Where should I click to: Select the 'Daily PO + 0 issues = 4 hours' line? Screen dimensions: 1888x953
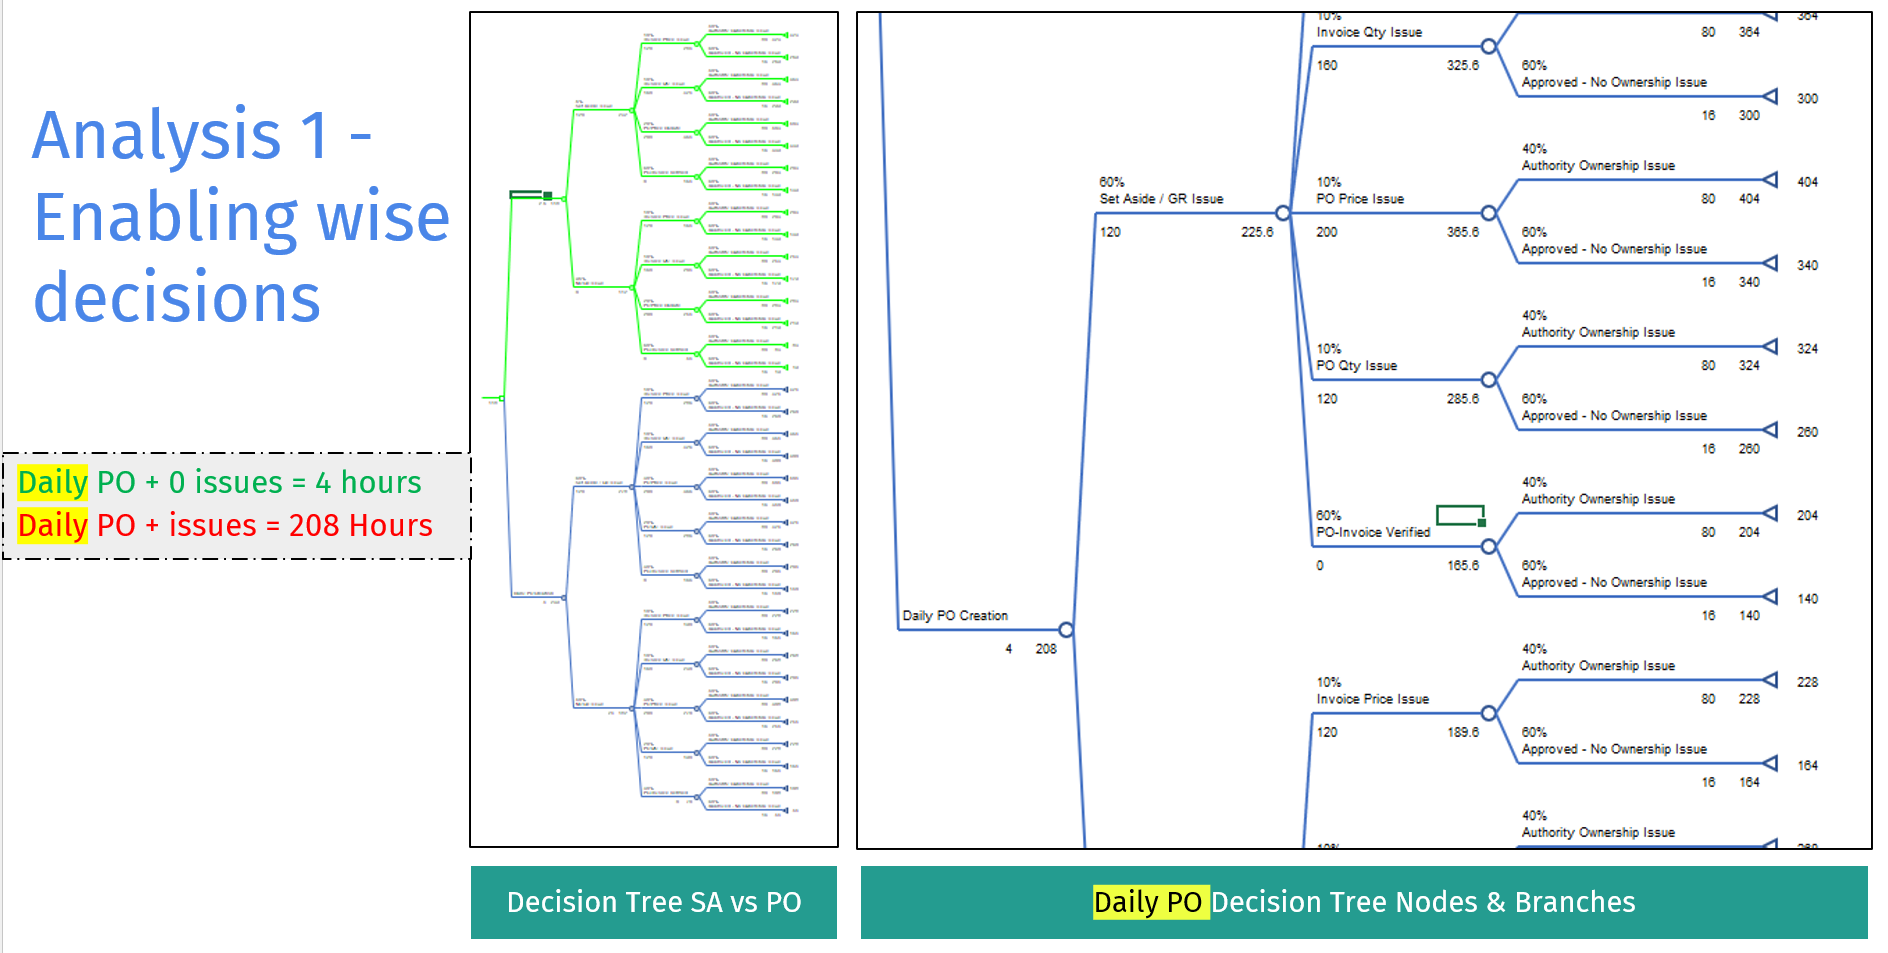click(x=220, y=482)
